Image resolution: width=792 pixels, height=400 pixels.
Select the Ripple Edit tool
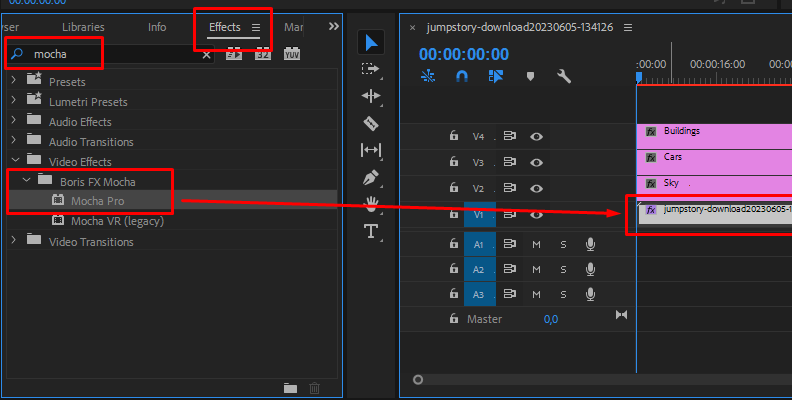[x=371, y=96]
